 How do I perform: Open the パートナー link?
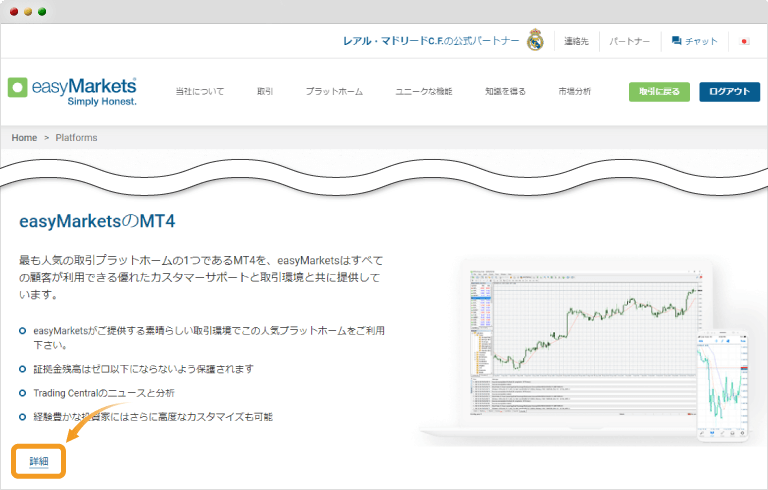click(x=629, y=41)
